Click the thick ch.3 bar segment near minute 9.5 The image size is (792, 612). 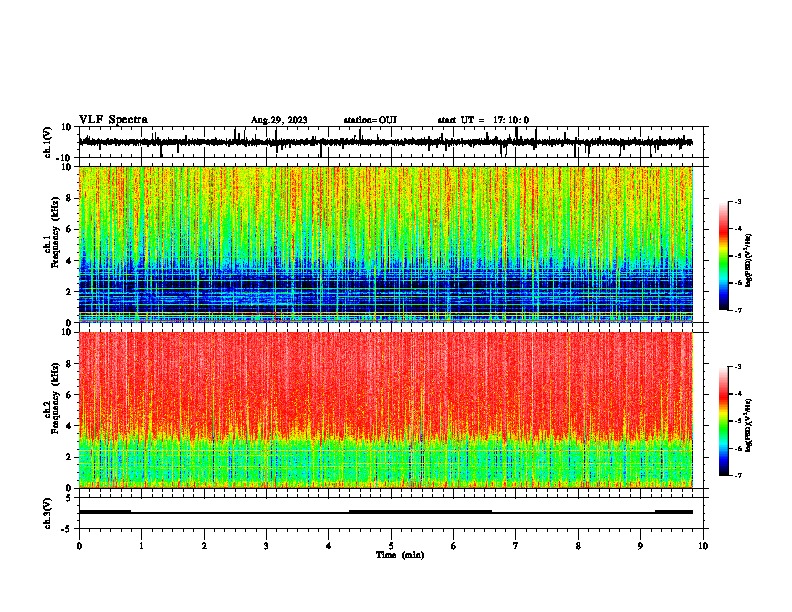pyautogui.click(x=674, y=512)
